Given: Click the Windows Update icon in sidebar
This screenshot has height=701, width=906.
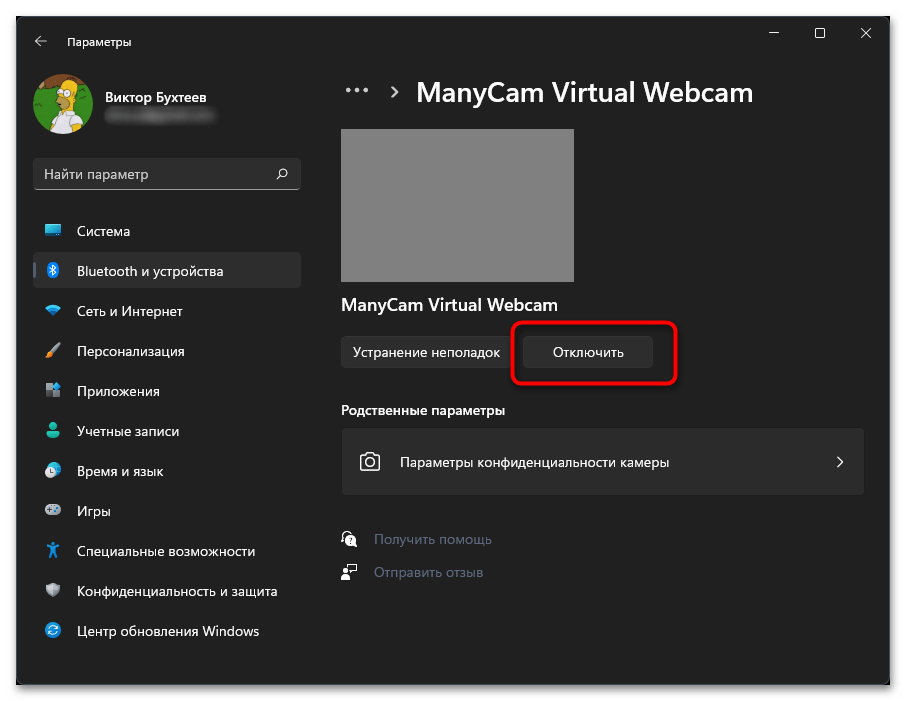Looking at the screenshot, I should click(53, 631).
